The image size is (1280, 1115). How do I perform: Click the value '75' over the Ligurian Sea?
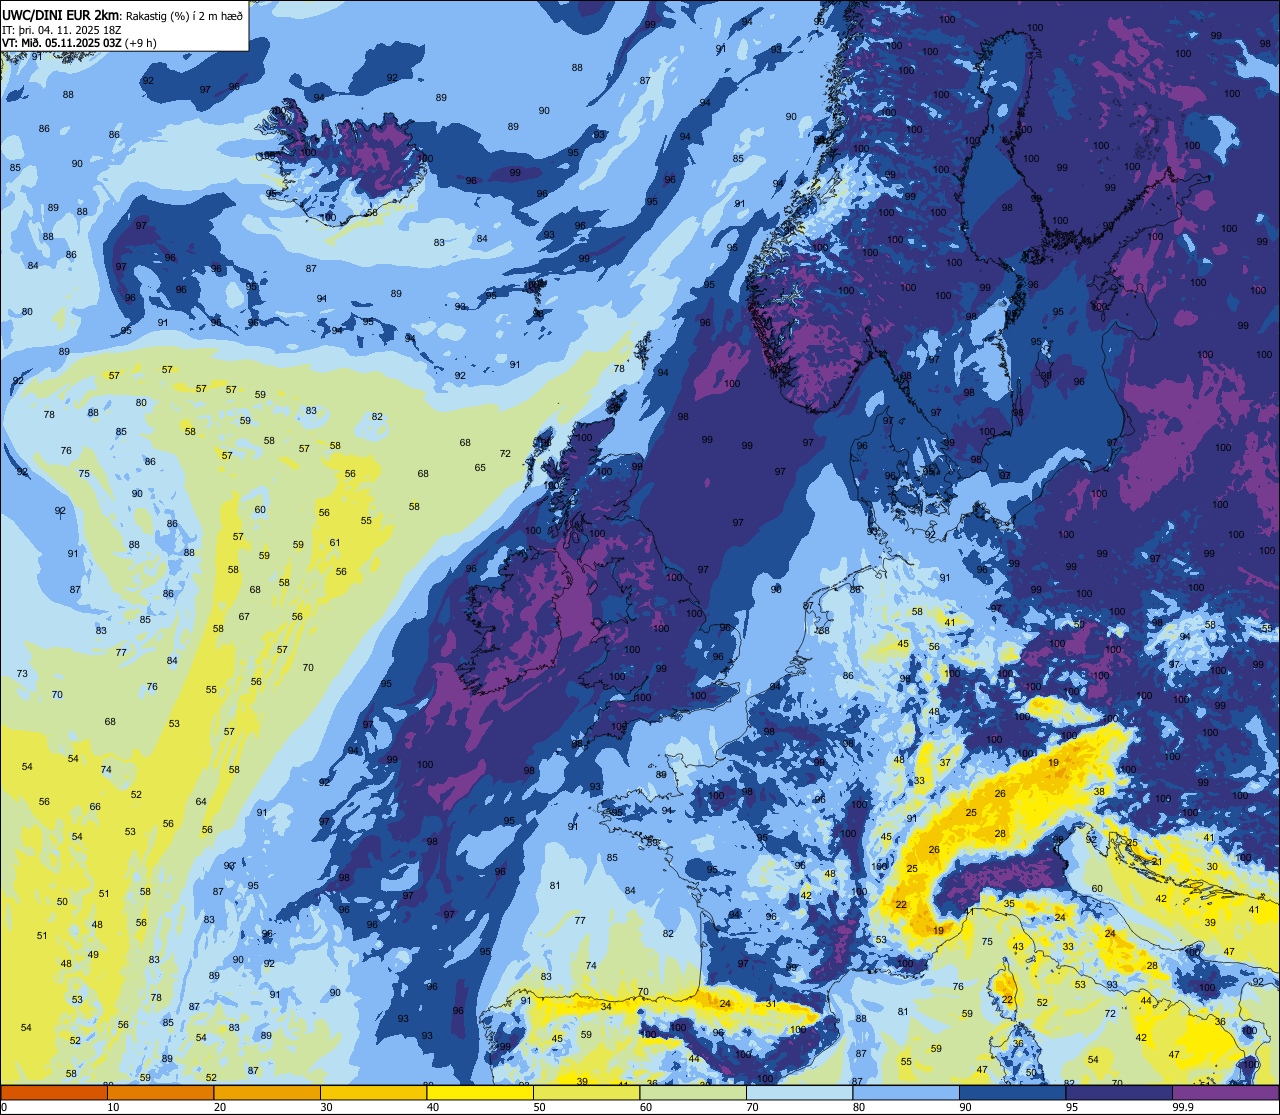(x=987, y=941)
